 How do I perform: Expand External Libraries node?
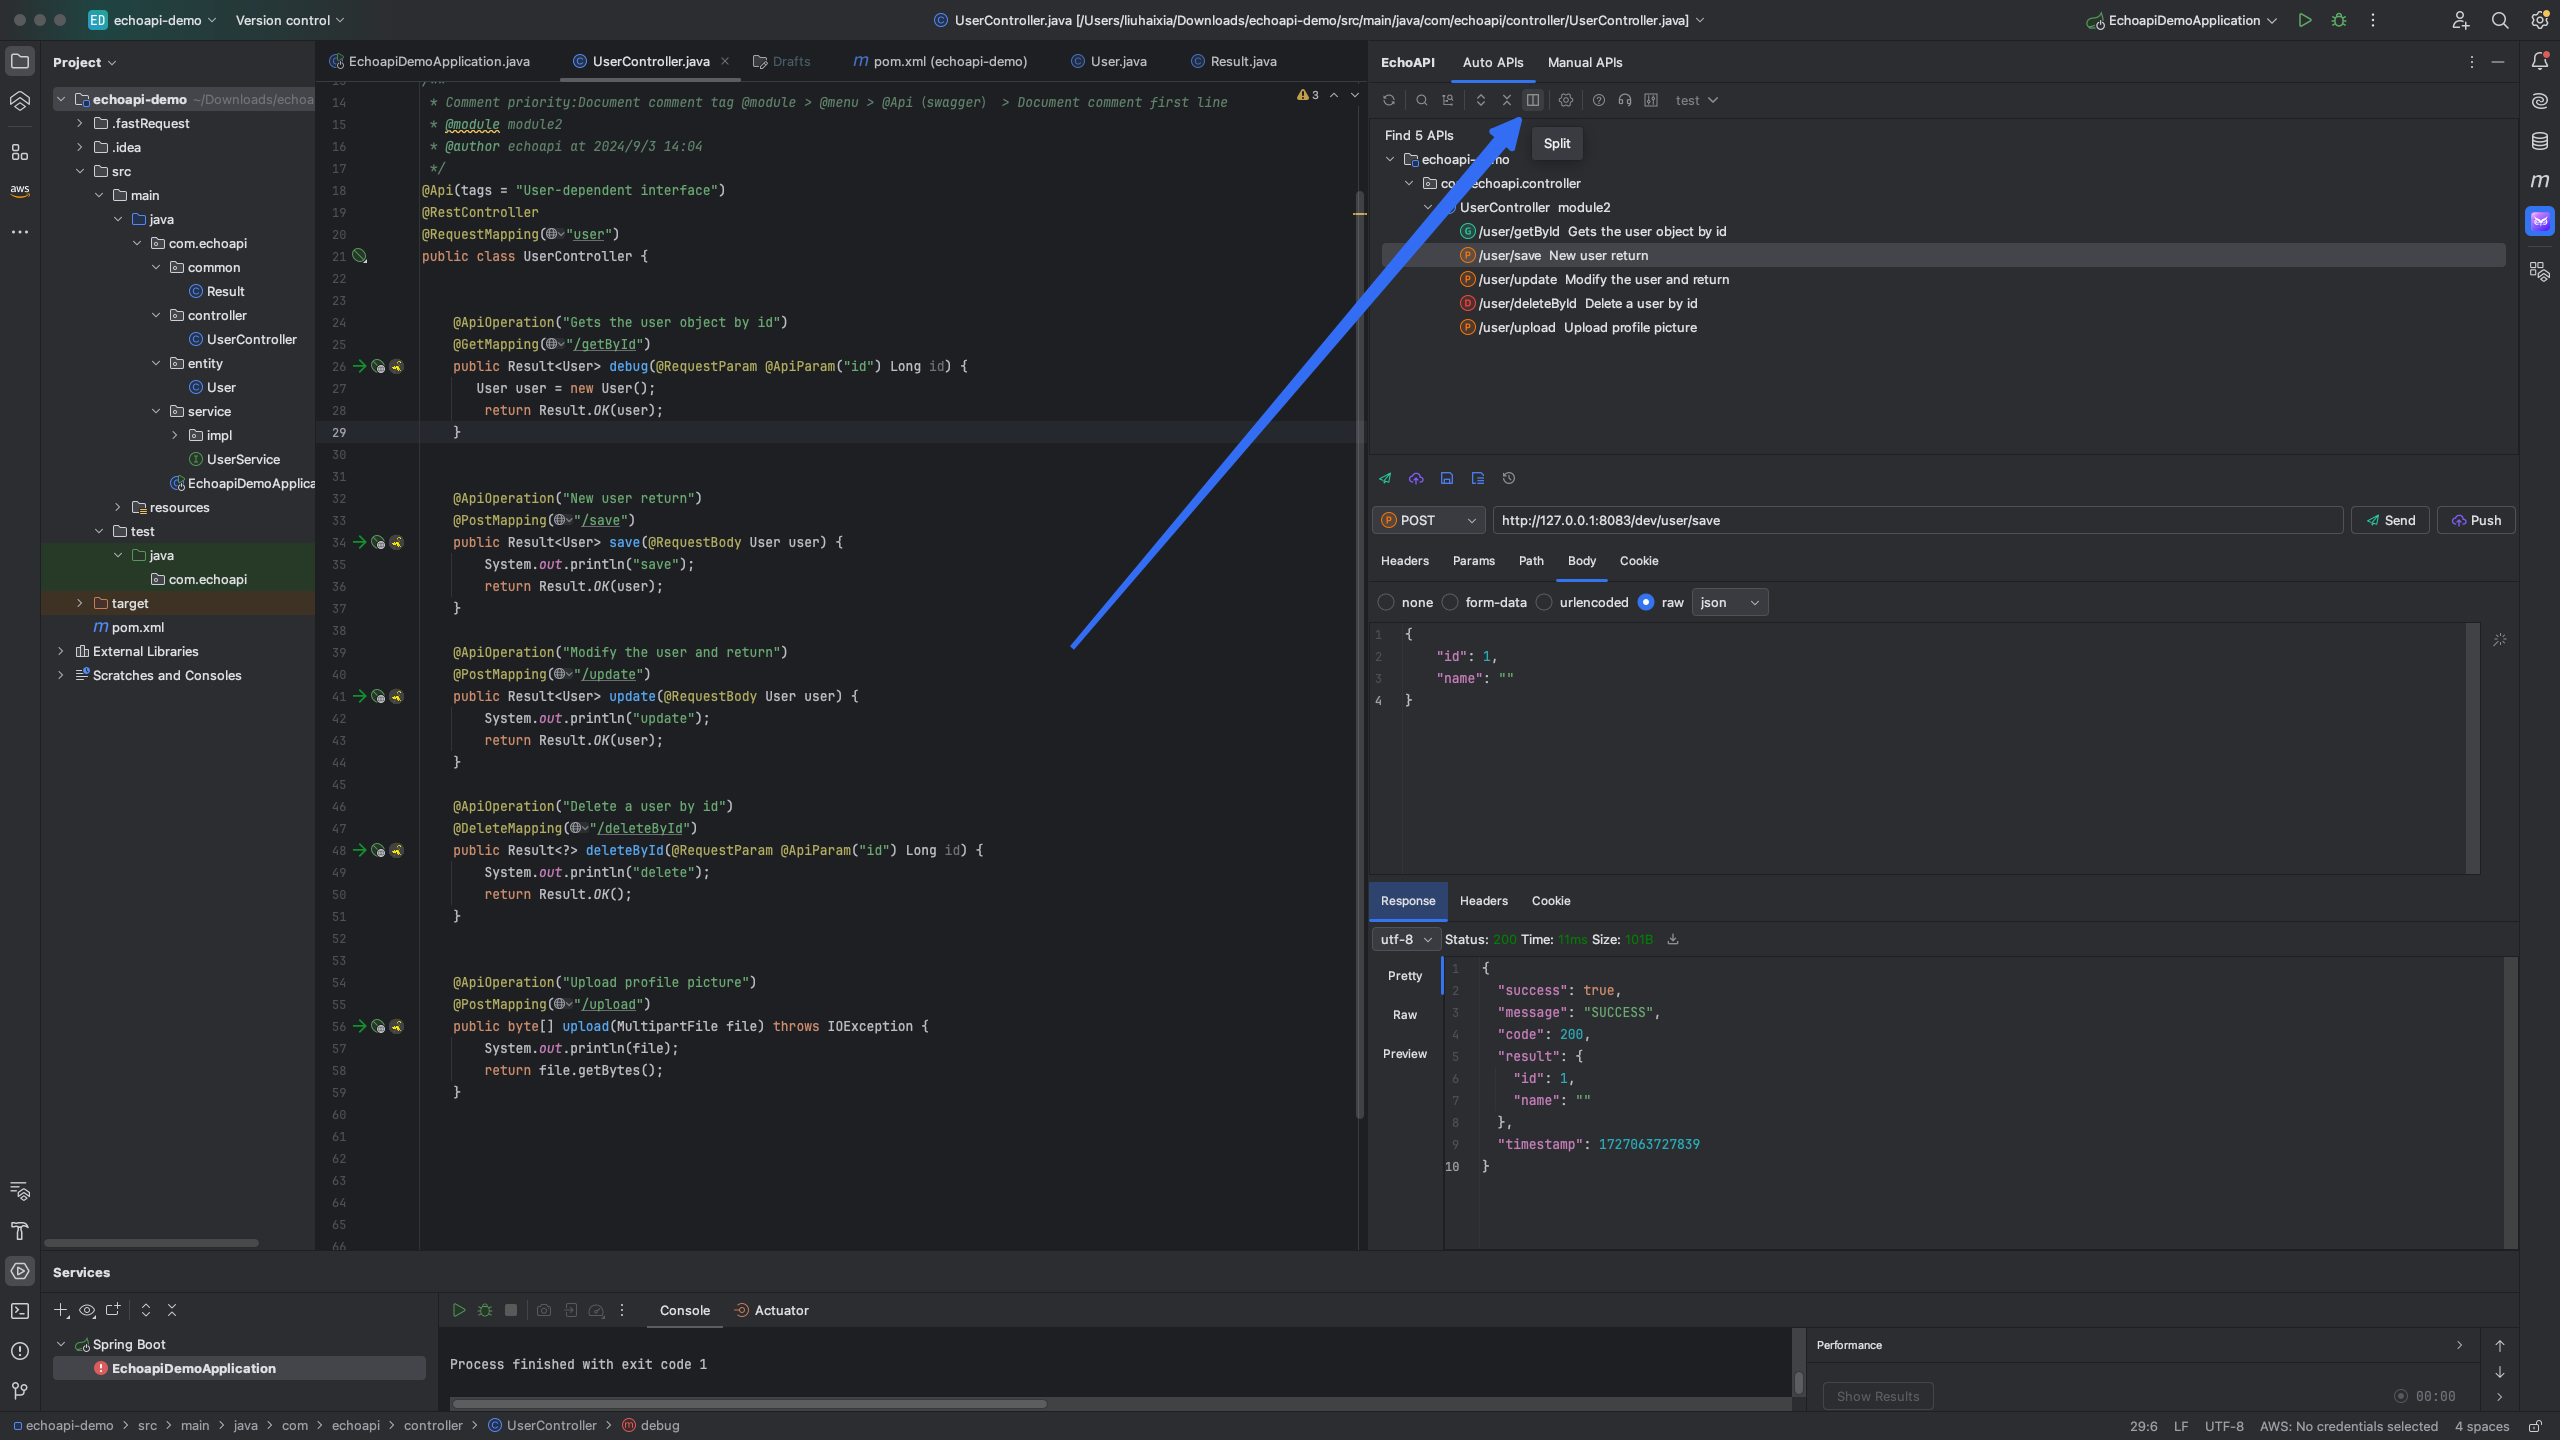point(61,651)
